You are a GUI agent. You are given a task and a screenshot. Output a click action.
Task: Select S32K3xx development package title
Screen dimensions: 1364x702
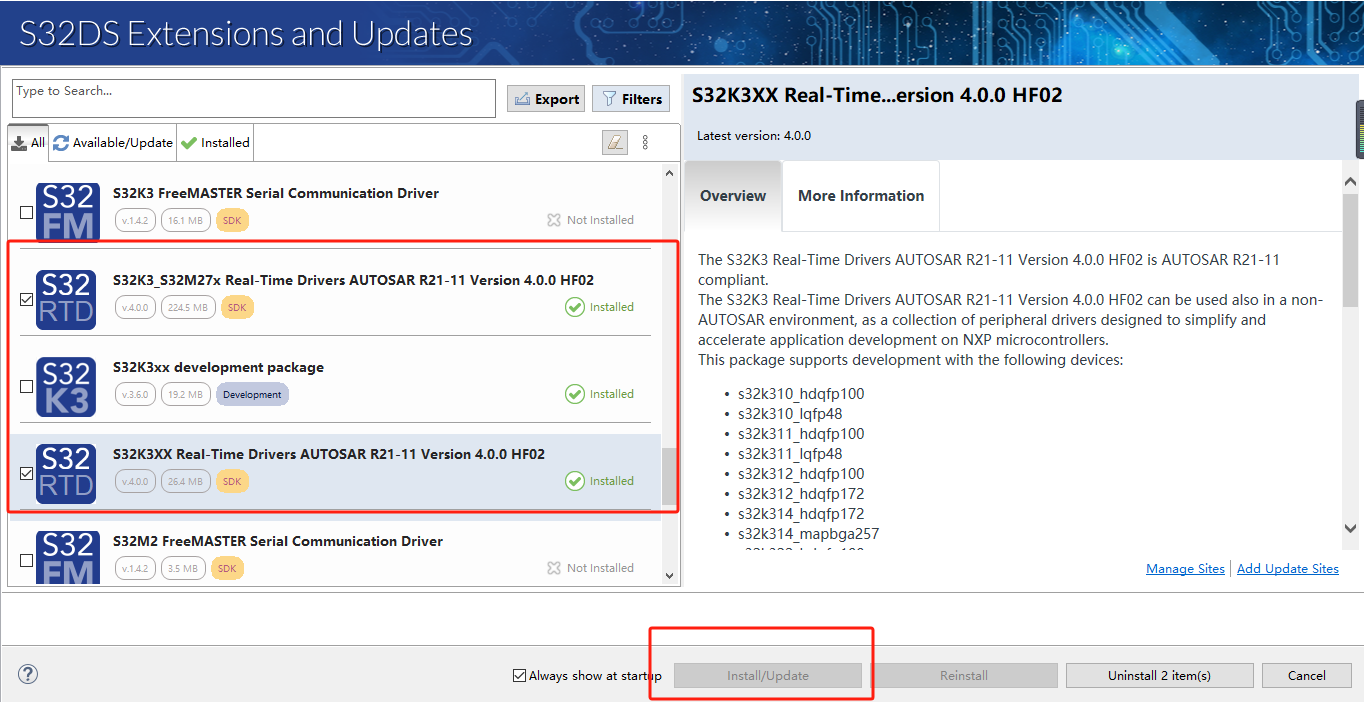coord(218,367)
